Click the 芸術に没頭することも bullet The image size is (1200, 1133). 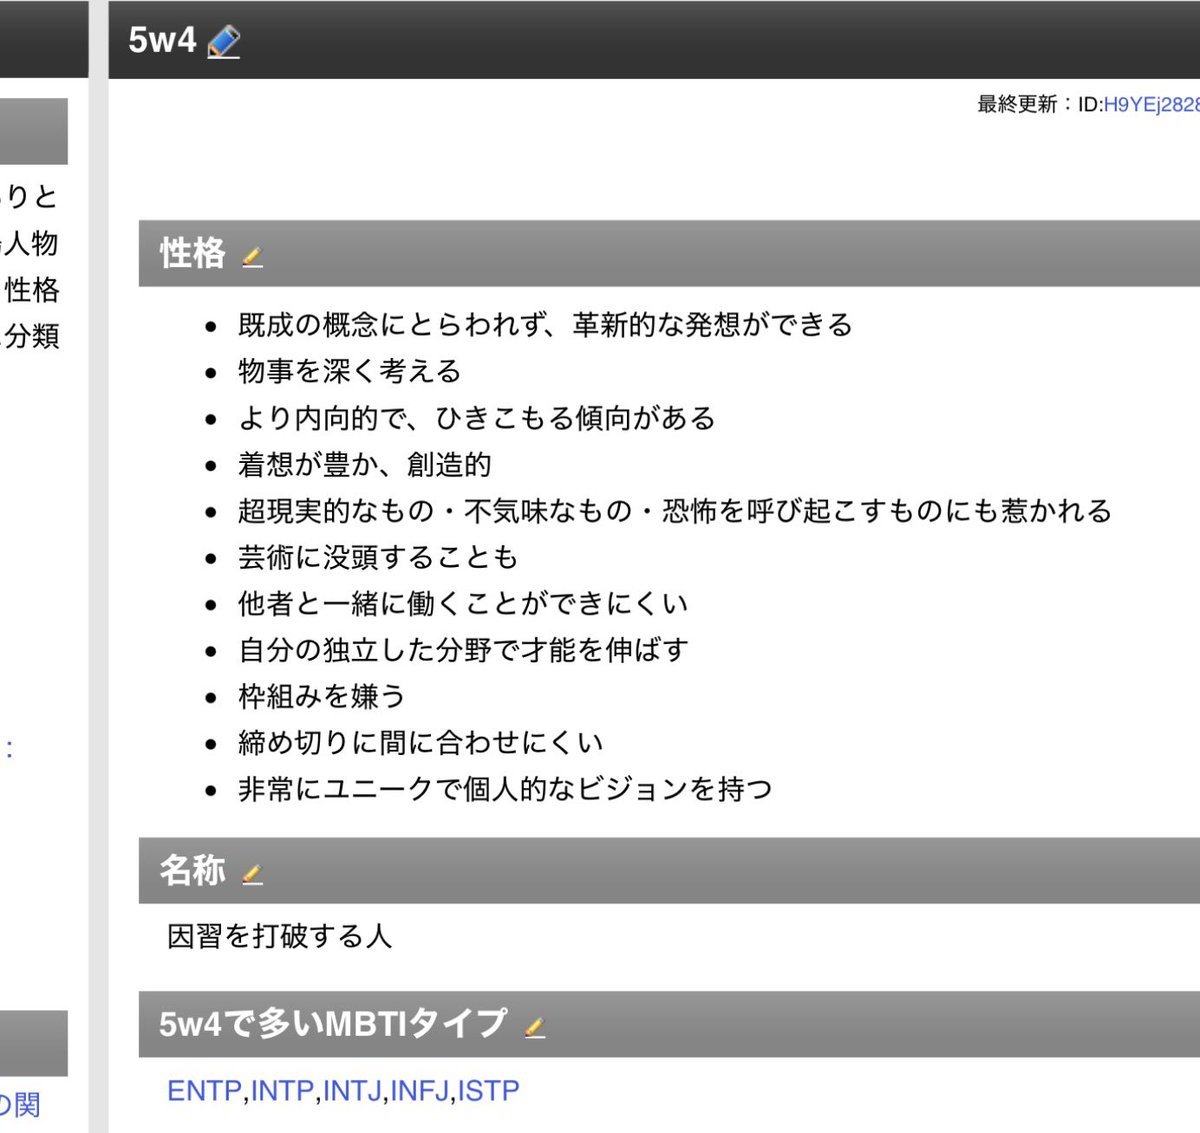(x=378, y=557)
